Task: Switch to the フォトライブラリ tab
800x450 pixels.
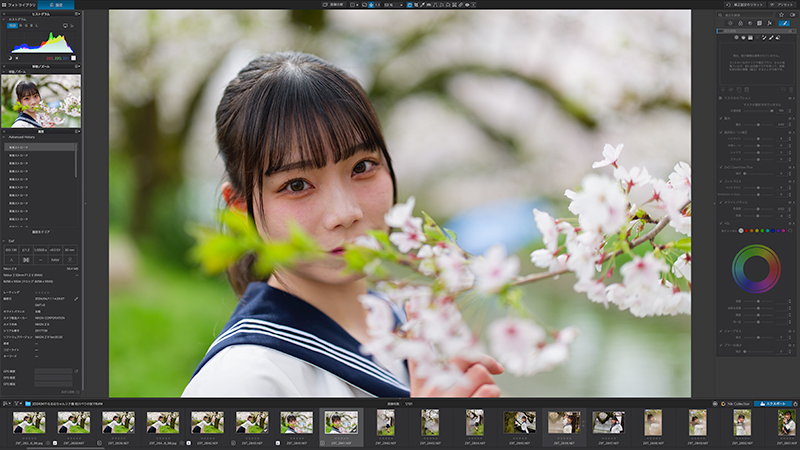Action: (19, 5)
